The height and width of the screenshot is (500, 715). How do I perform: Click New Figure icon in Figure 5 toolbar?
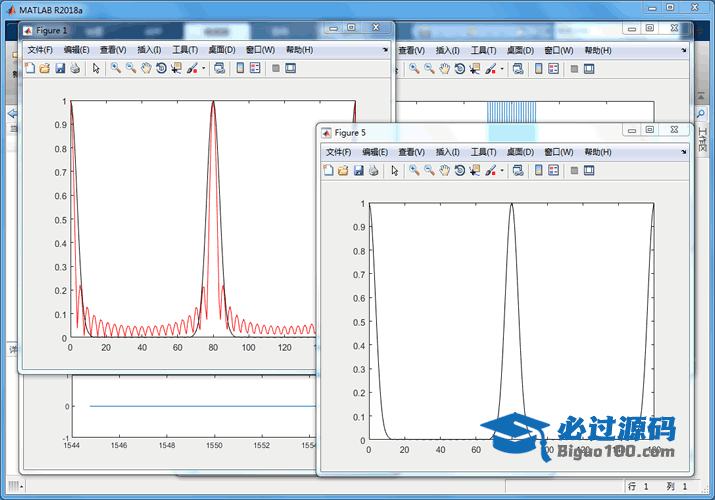[328, 170]
